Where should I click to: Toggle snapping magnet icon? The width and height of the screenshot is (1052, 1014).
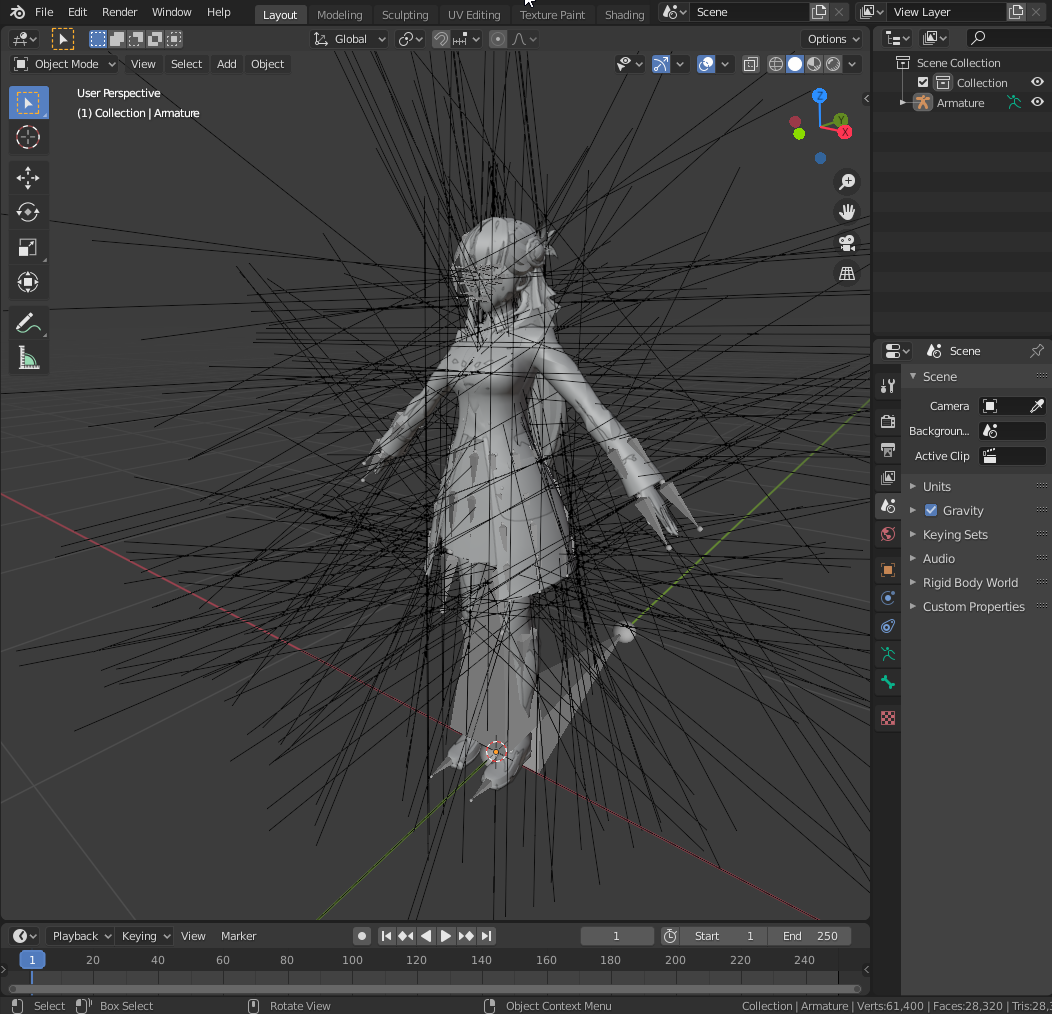point(440,39)
